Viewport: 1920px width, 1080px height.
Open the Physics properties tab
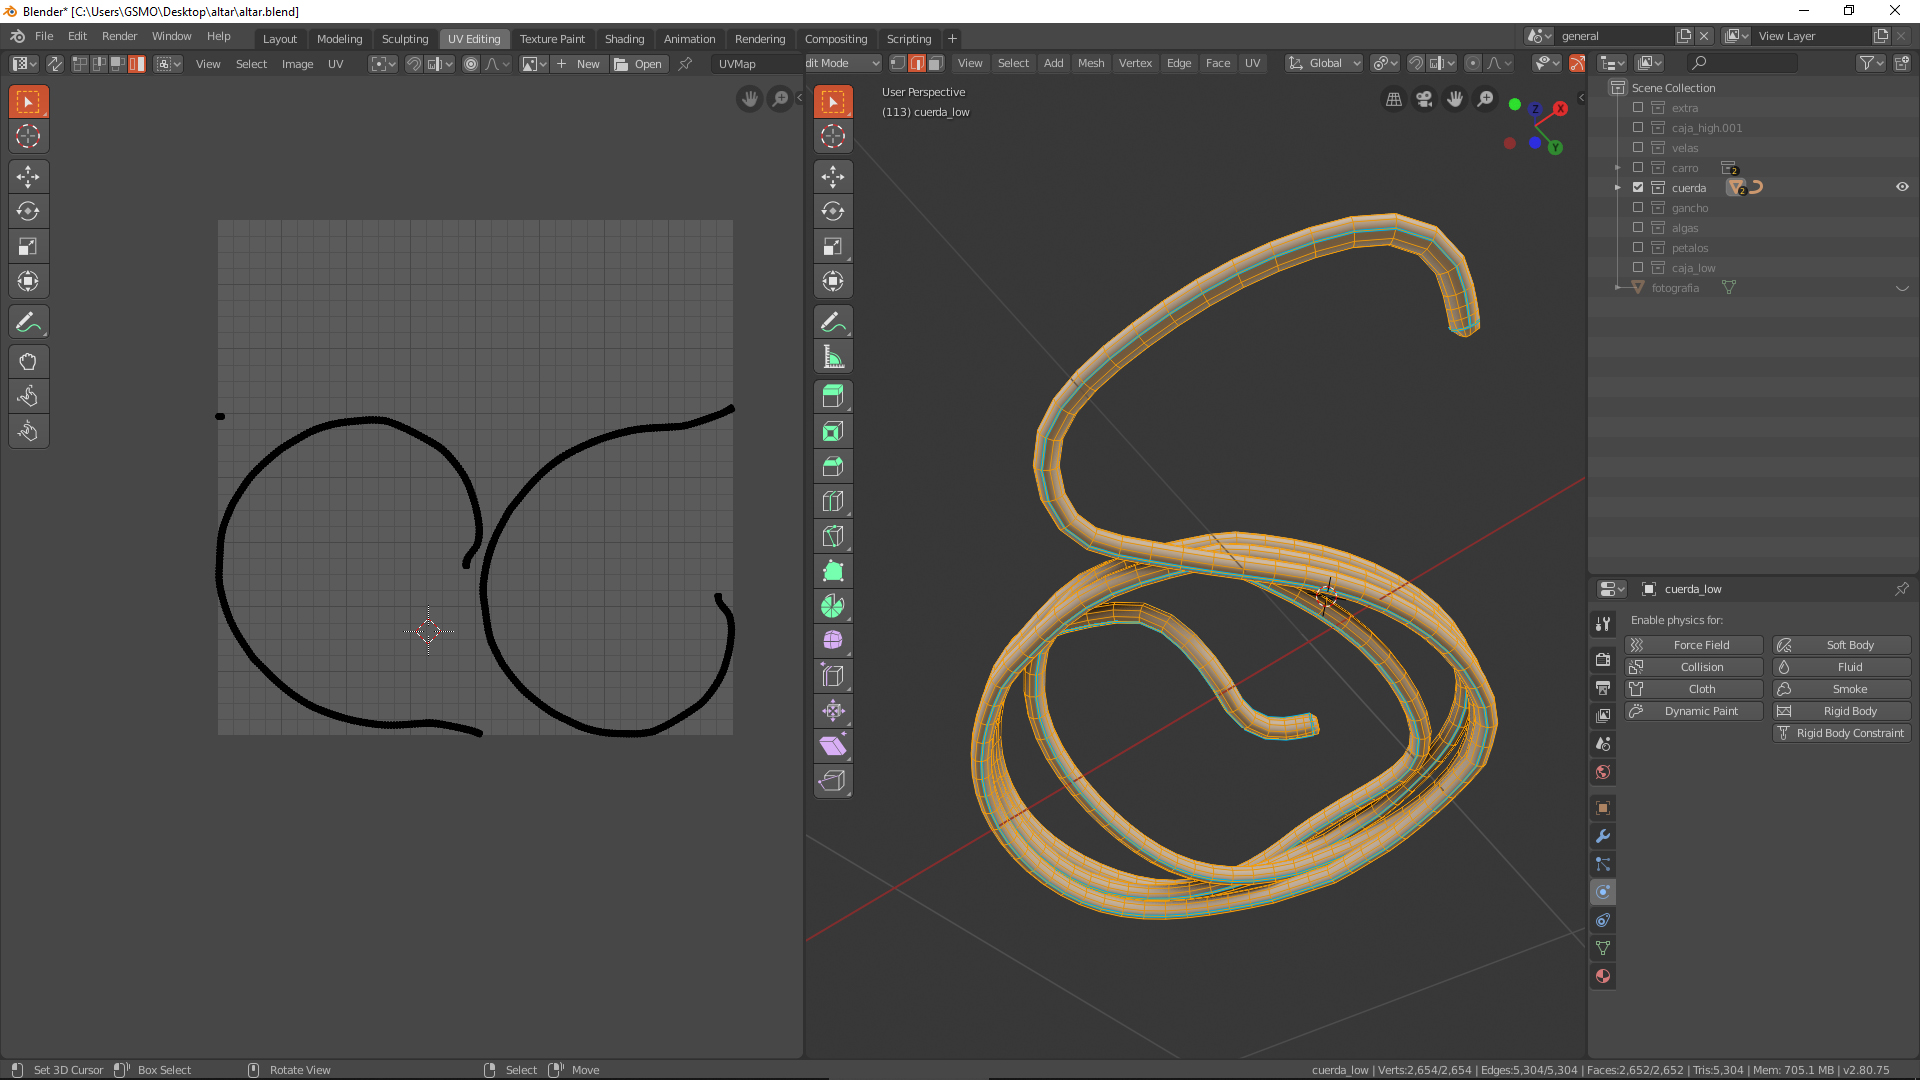[1603, 892]
